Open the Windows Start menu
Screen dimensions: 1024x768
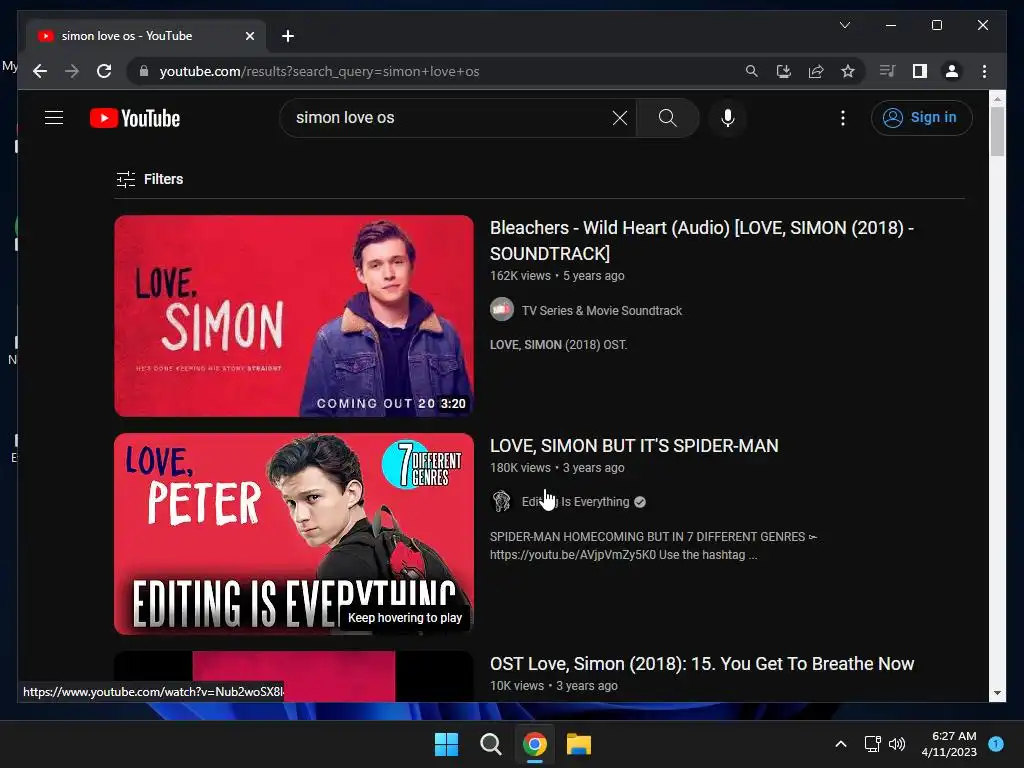447,744
